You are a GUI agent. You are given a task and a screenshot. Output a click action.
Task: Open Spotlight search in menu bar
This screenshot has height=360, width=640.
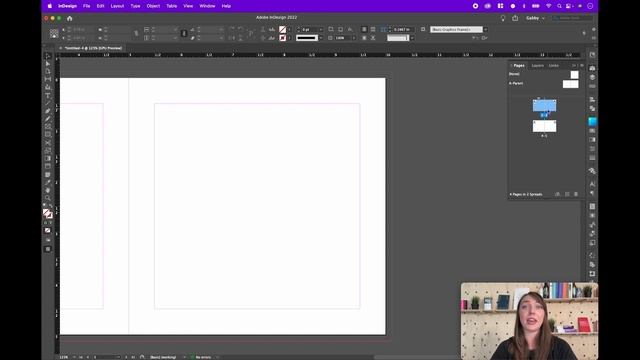(559, 6)
